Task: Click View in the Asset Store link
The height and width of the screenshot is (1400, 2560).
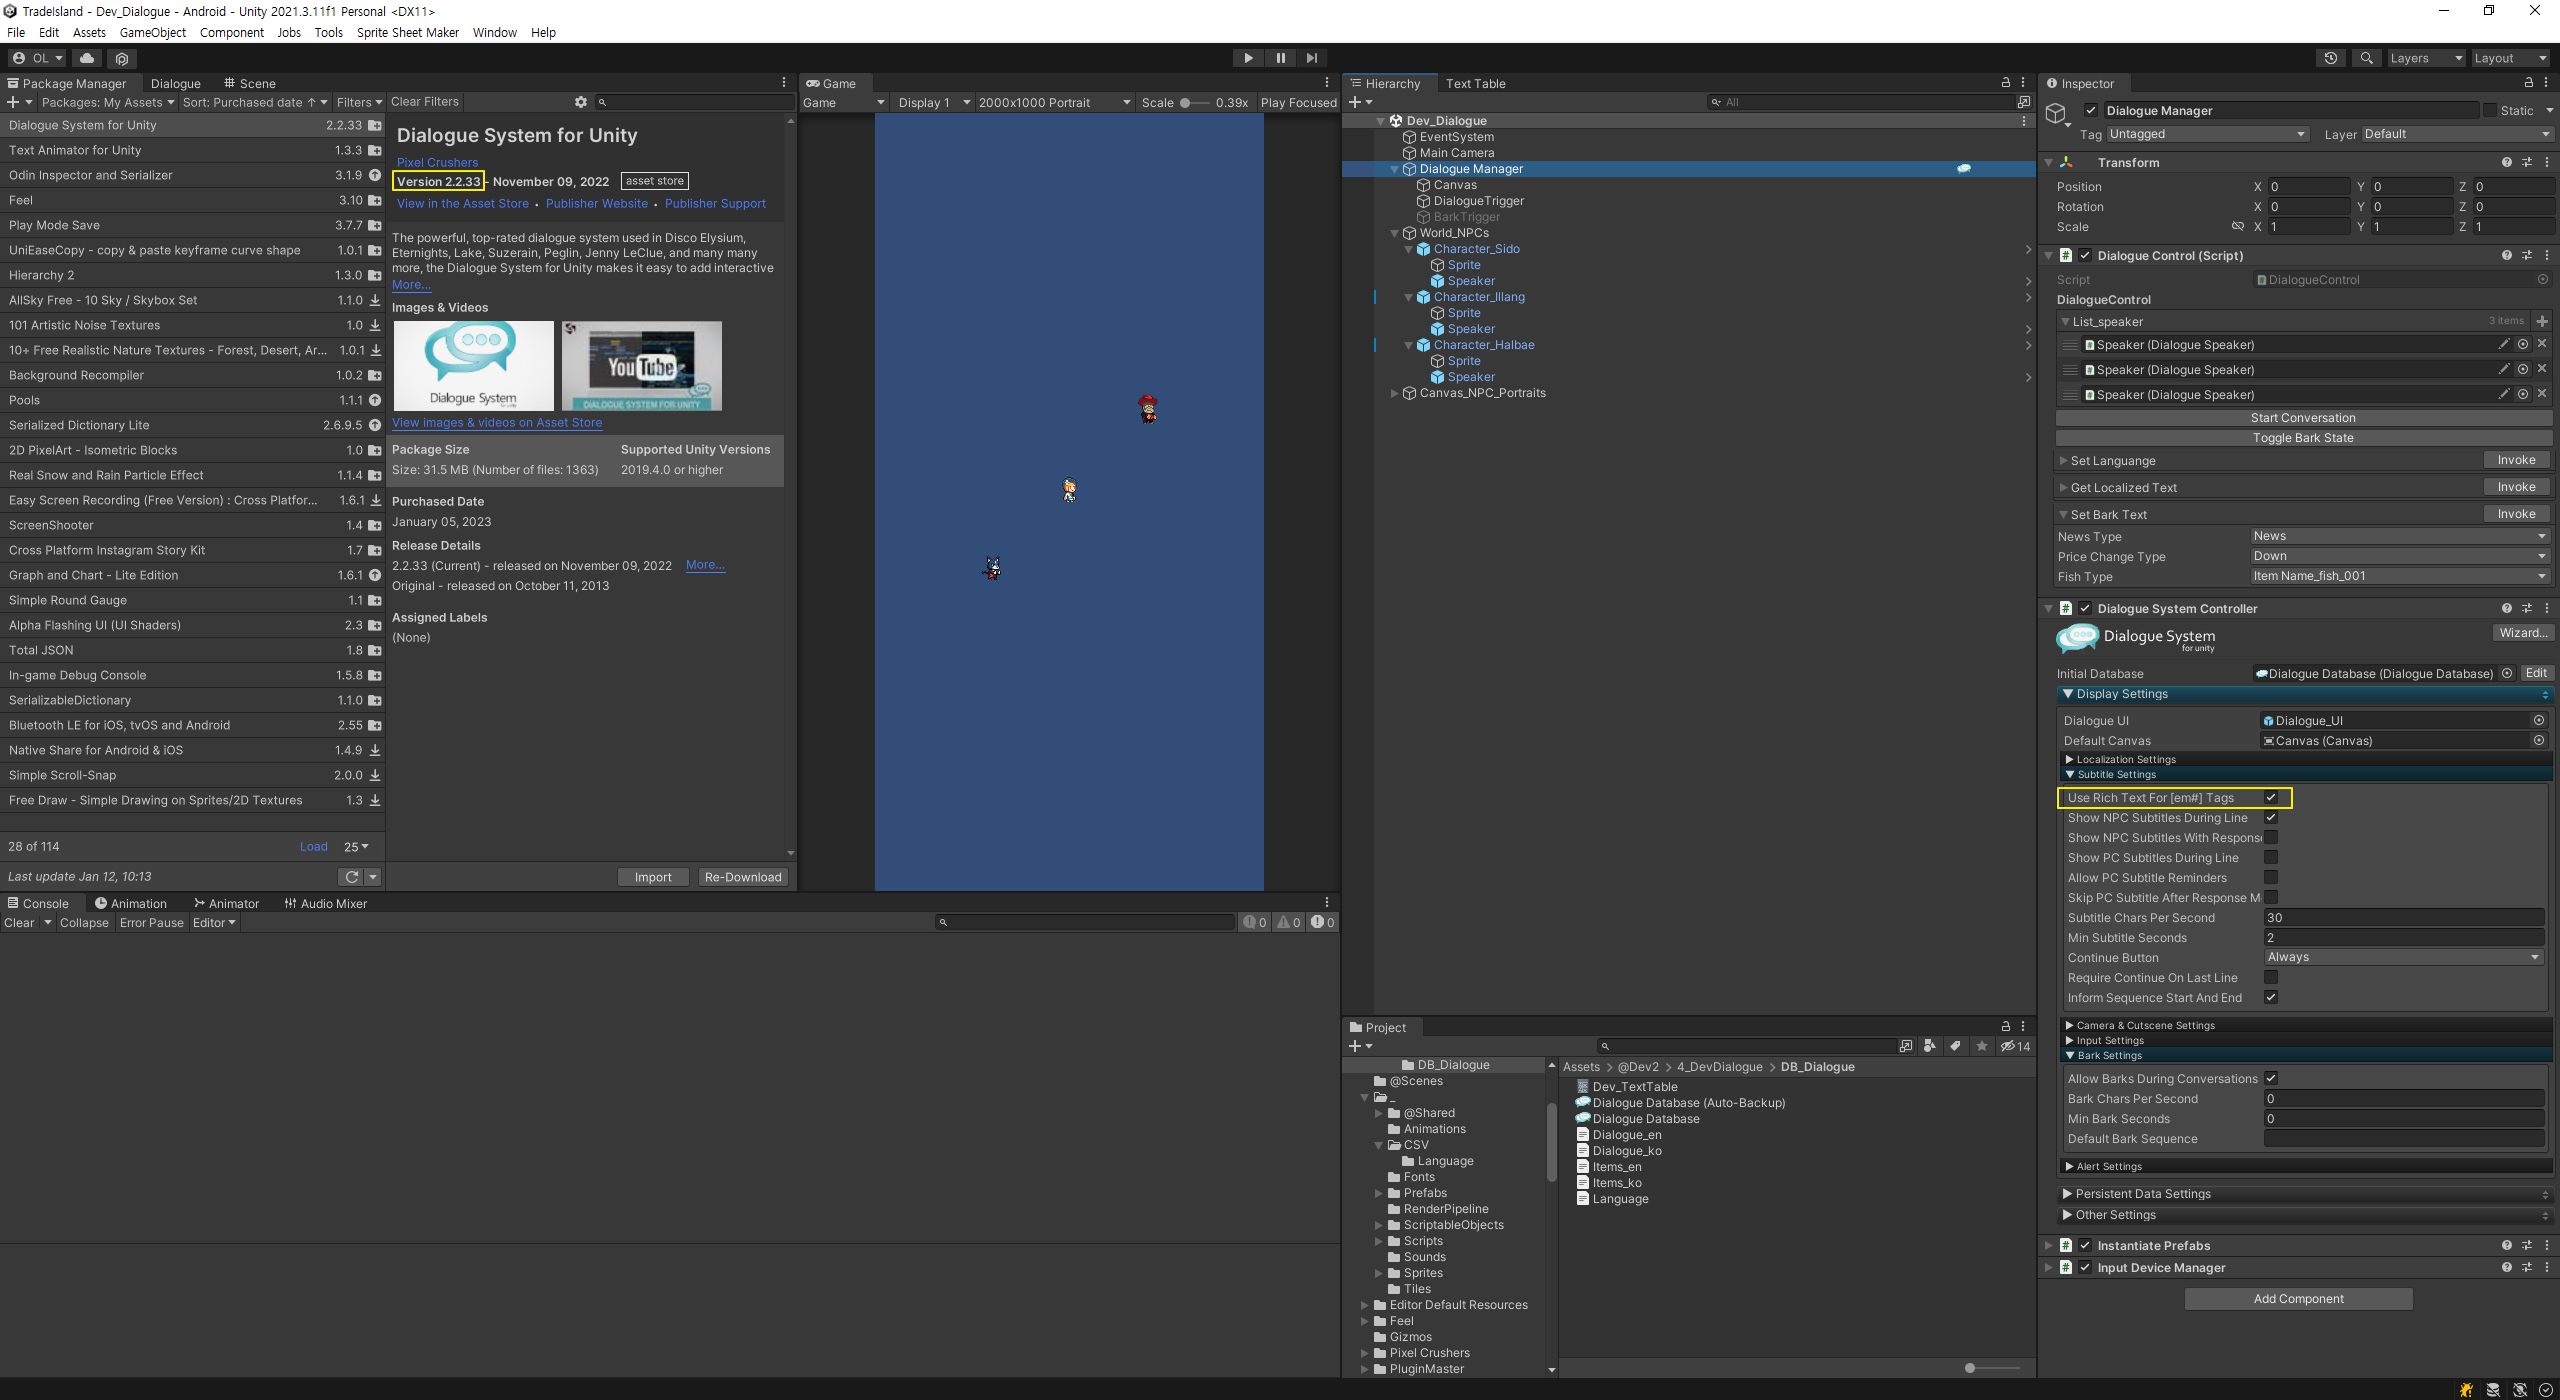Action: tap(463, 203)
